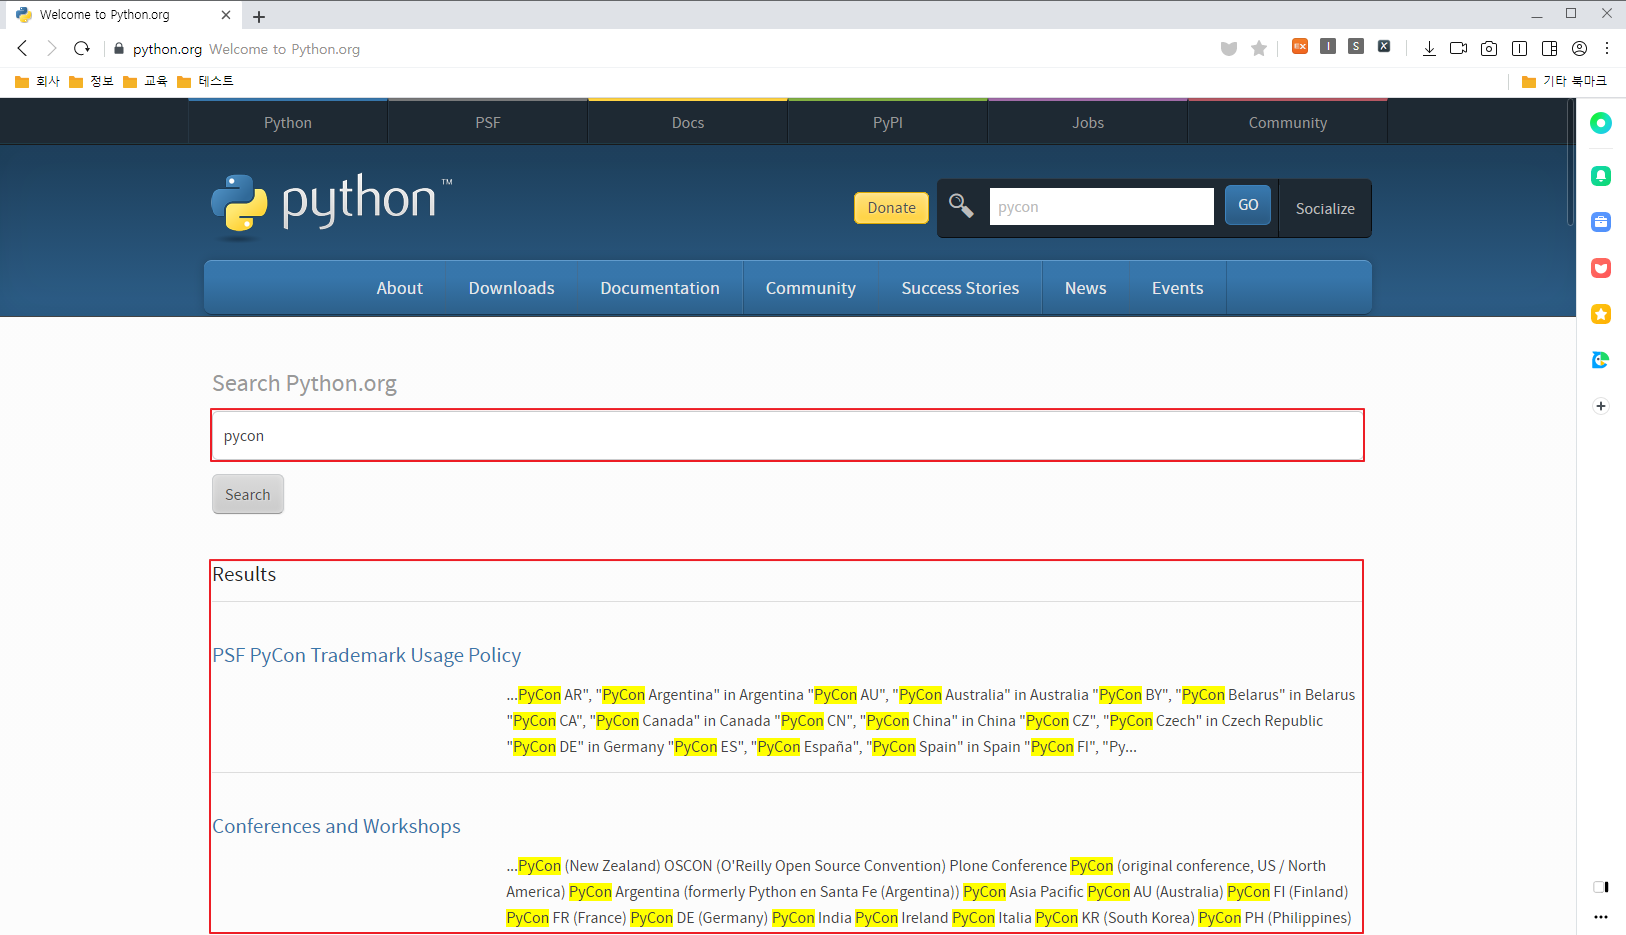Close the Welcome to Python.org tab
This screenshot has height=935, width=1626.
click(226, 15)
